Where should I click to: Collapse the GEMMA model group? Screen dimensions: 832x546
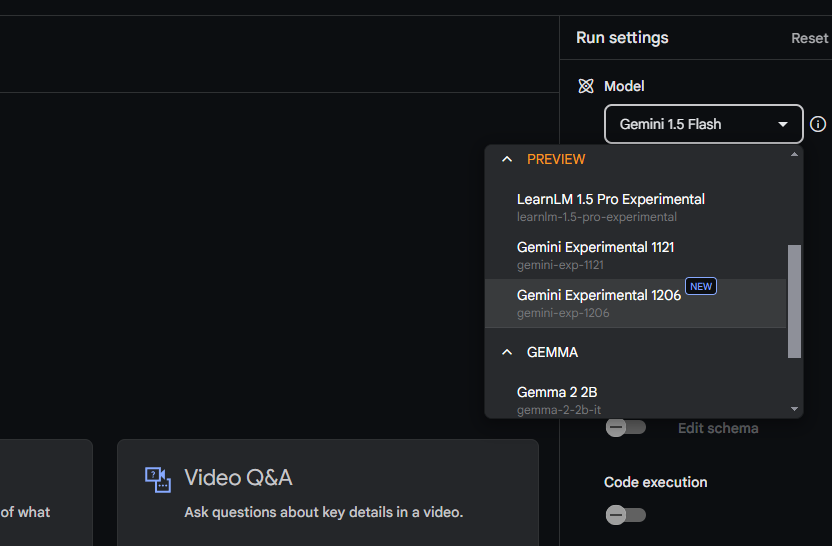pos(507,352)
